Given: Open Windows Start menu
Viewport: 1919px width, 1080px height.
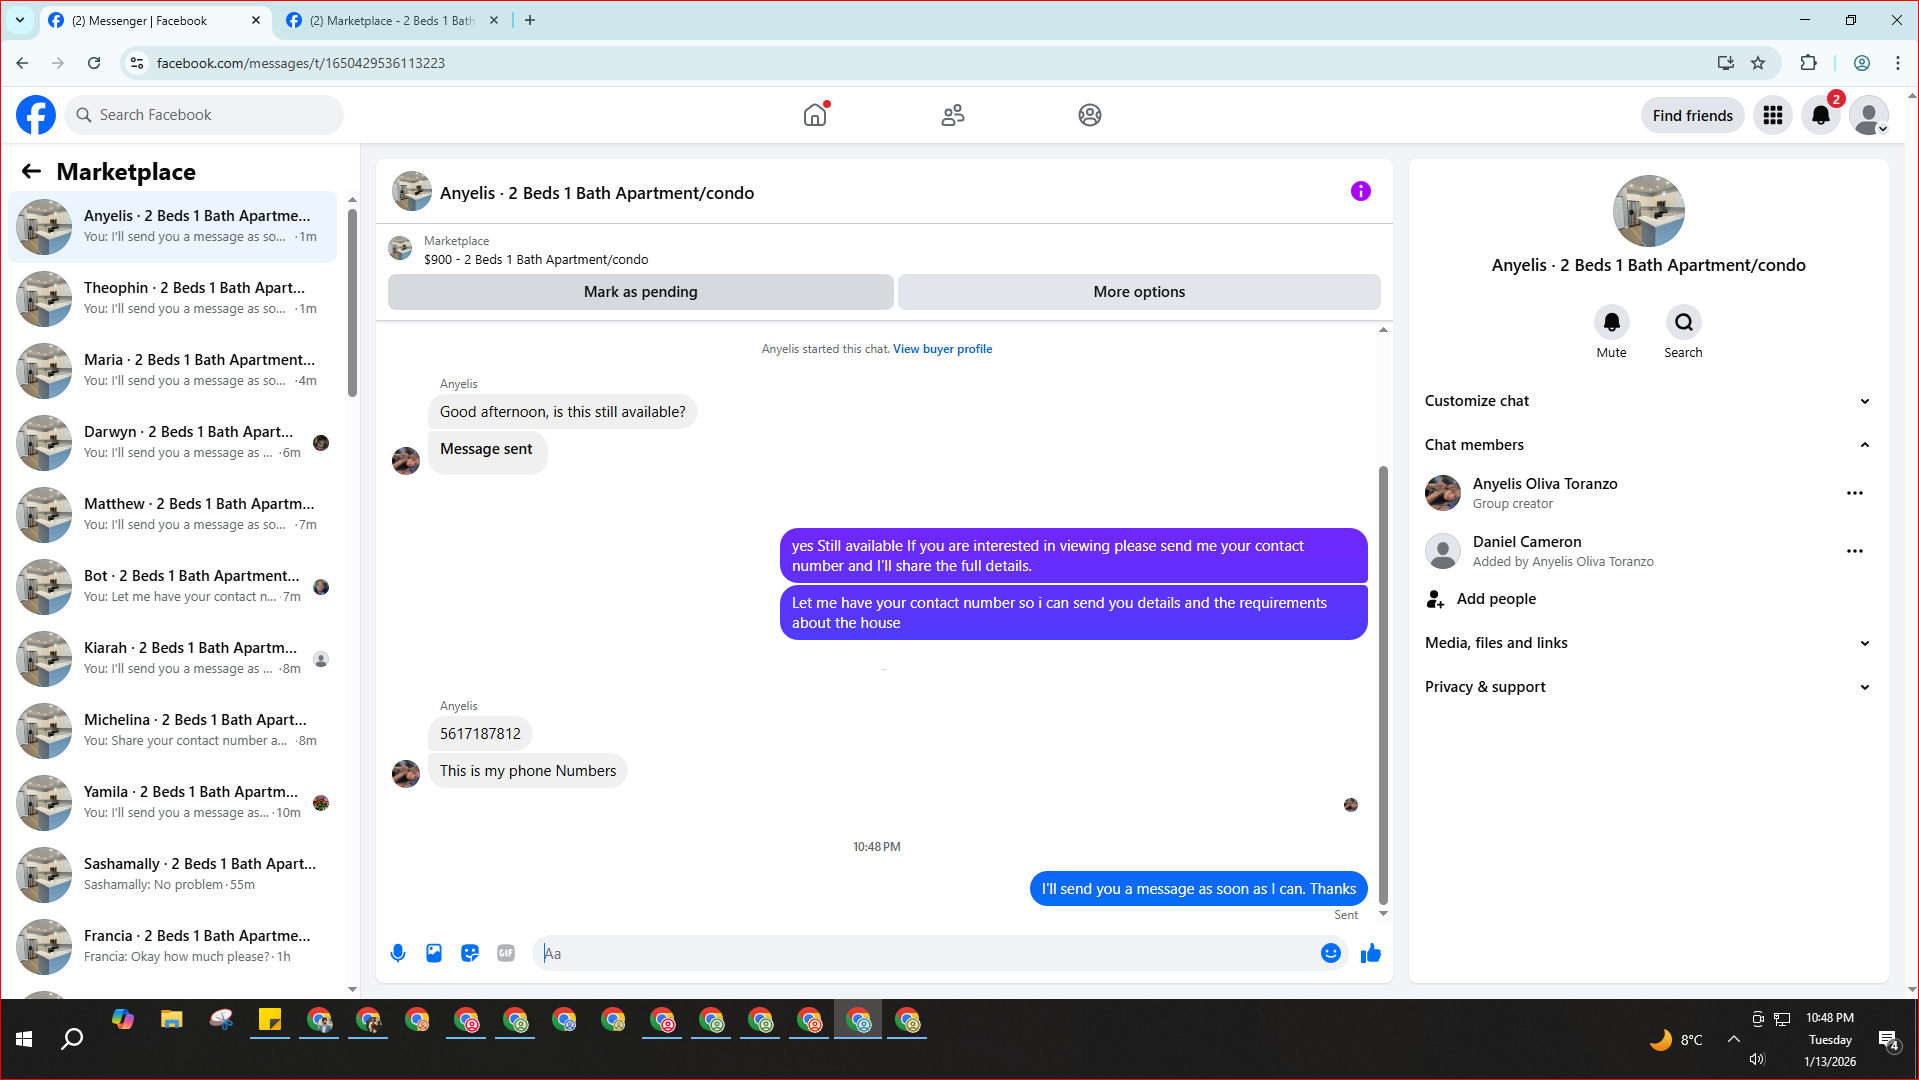Looking at the screenshot, I should 24,1039.
